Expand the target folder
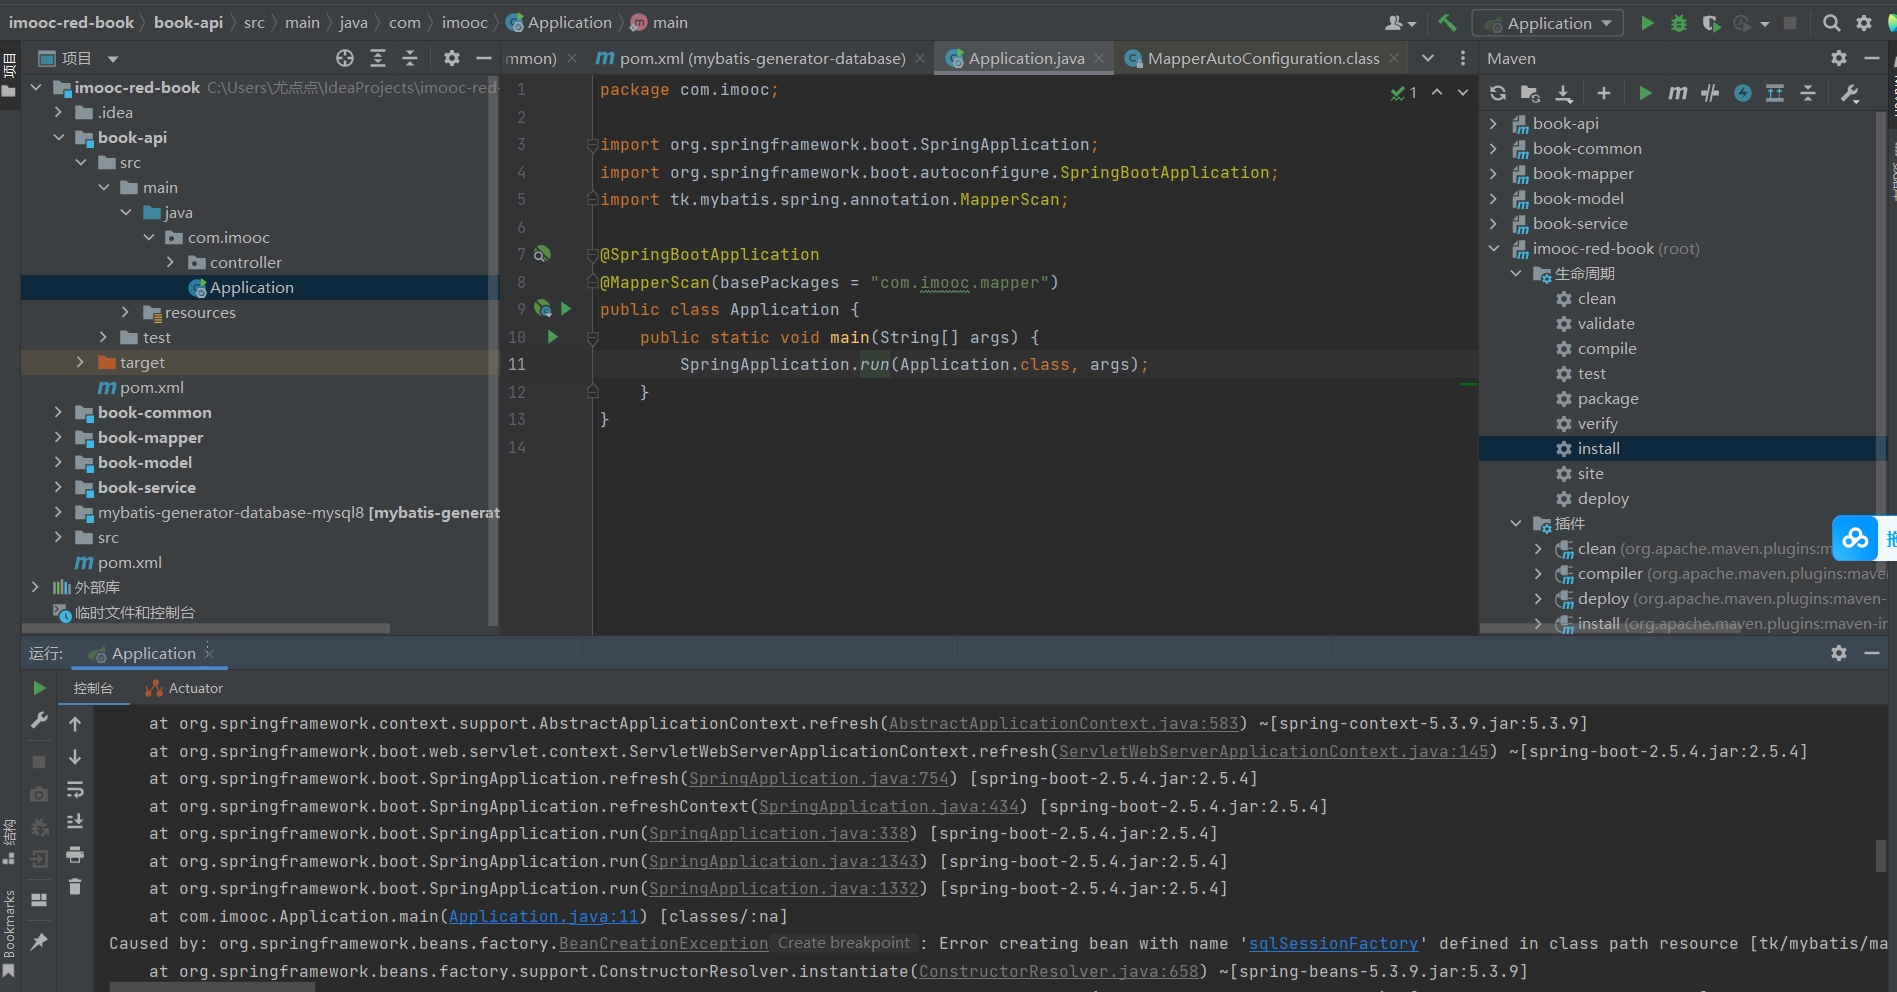Image resolution: width=1897 pixels, height=992 pixels. [x=80, y=362]
